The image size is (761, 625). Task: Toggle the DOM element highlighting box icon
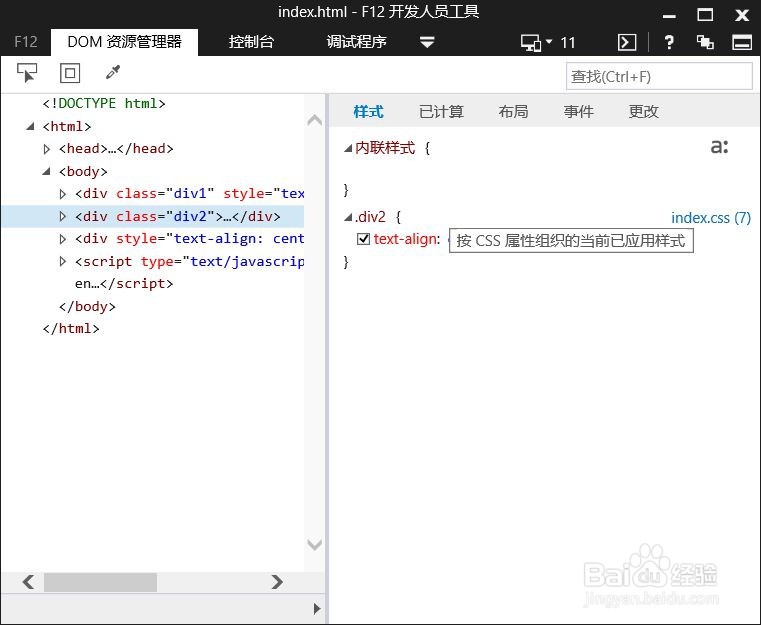point(70,73)
